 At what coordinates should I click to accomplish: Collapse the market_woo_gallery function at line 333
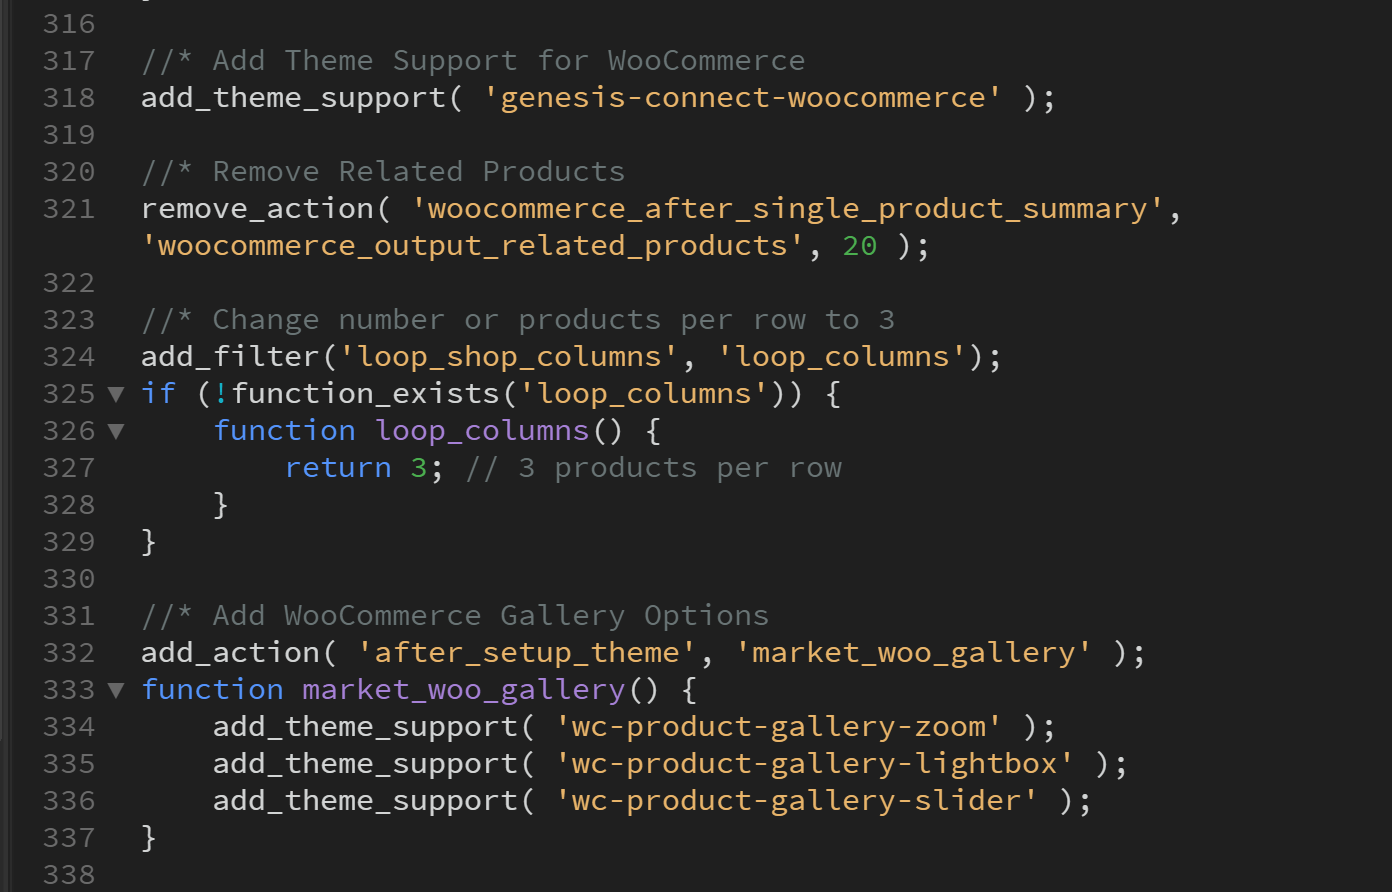point(116,690)
